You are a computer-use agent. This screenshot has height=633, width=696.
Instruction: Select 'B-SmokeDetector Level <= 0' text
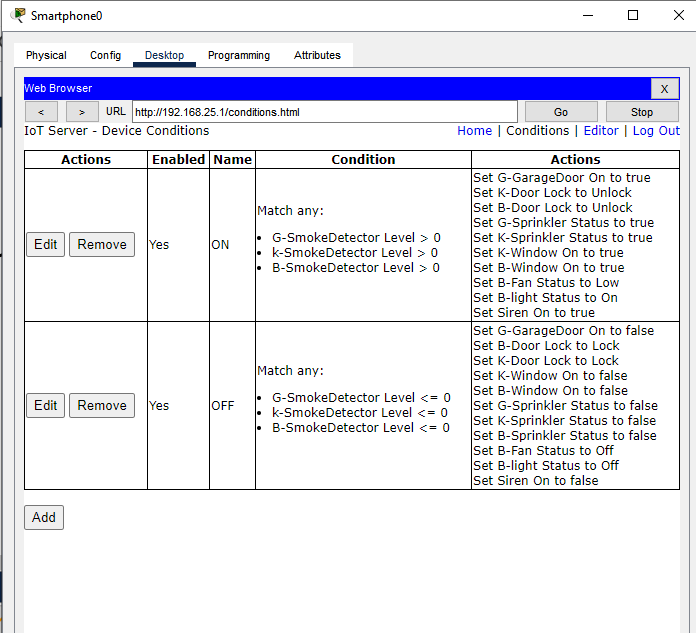coord(361,428)
